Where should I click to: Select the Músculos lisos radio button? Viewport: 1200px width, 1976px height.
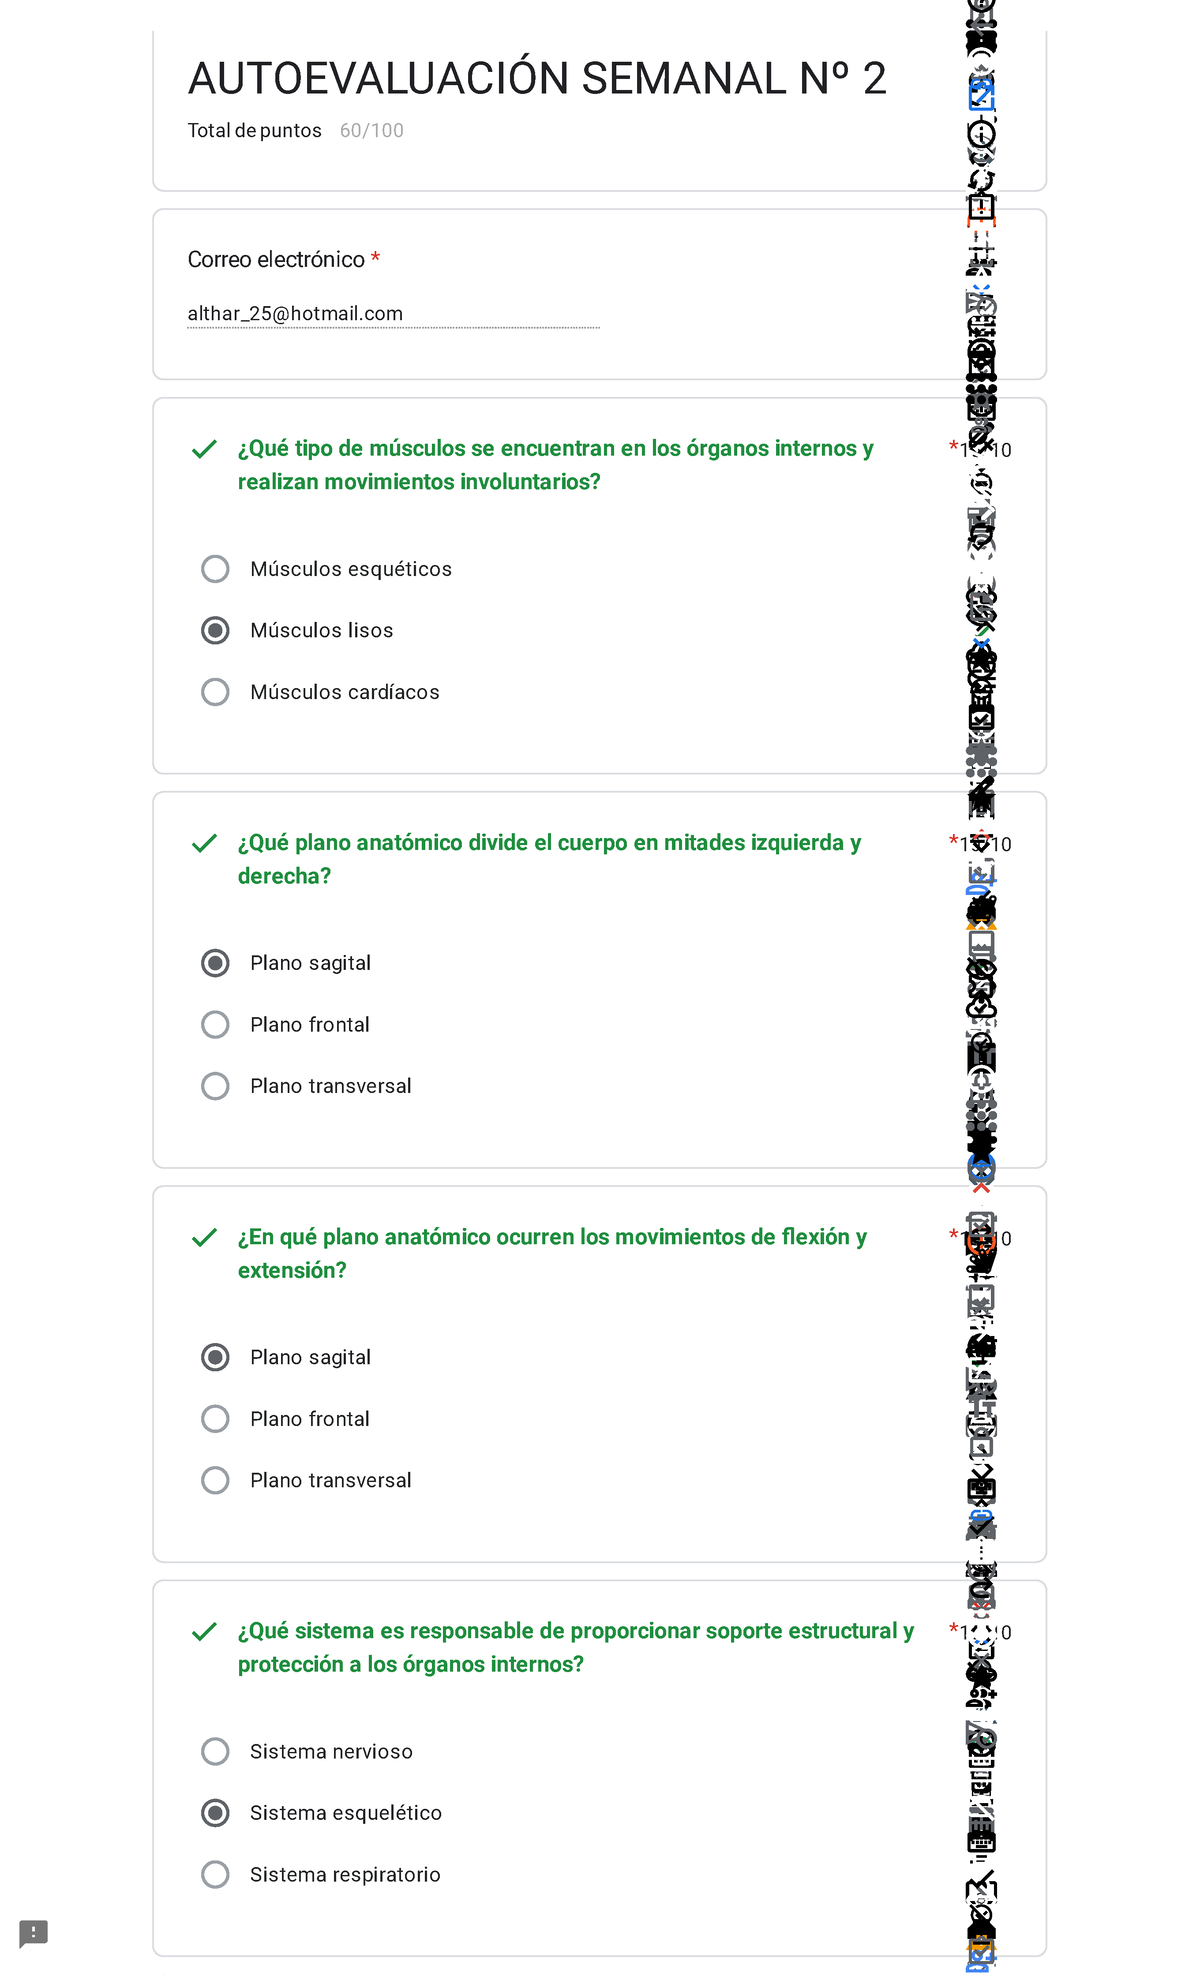point(215,630)
